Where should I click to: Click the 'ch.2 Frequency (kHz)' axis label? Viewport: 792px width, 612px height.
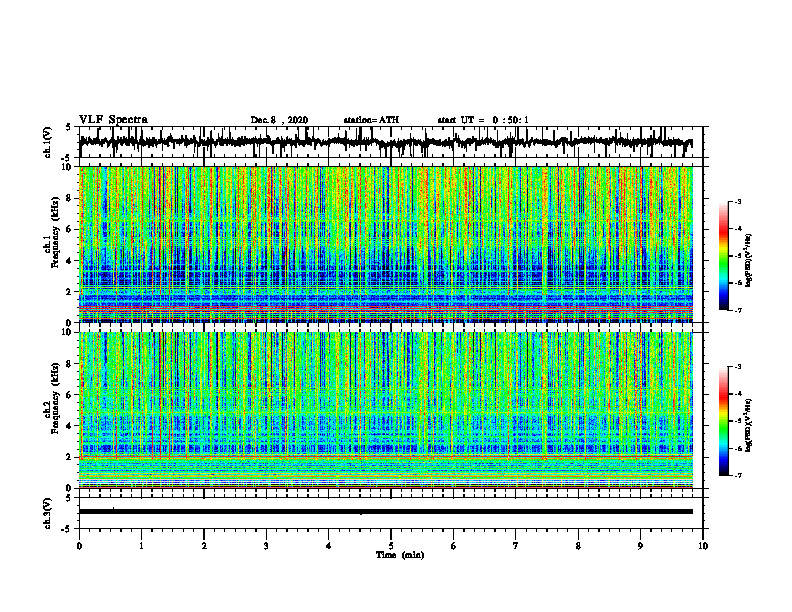coord(51,398)
